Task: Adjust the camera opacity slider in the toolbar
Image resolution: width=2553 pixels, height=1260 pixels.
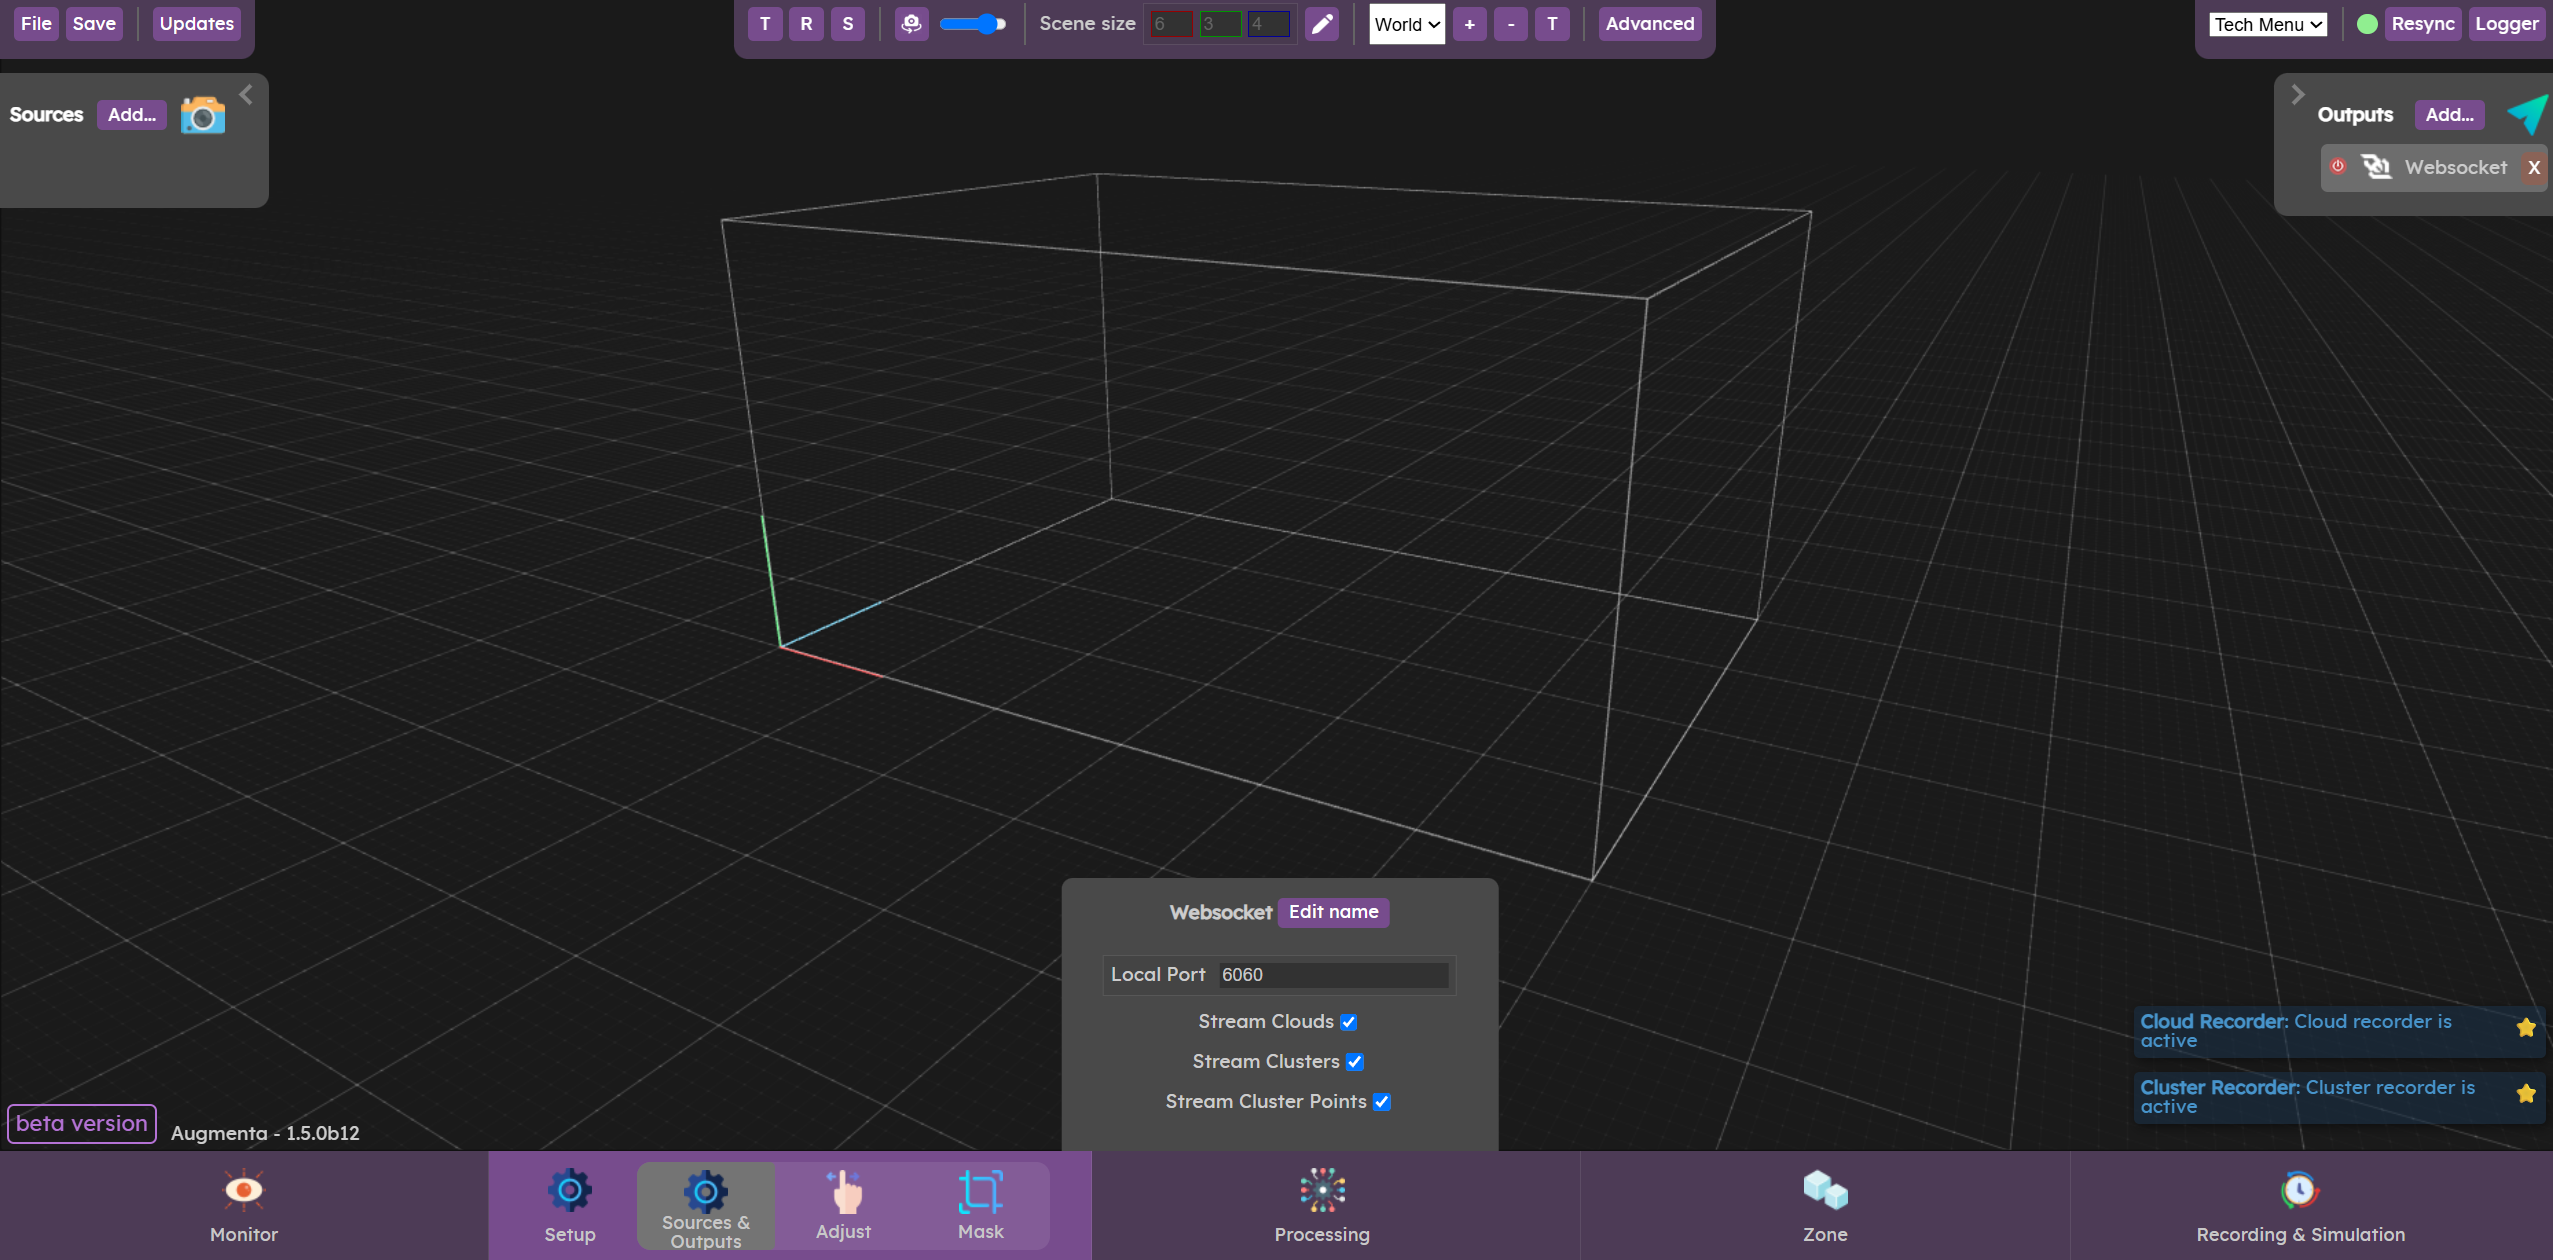Action: click(972, 23)
